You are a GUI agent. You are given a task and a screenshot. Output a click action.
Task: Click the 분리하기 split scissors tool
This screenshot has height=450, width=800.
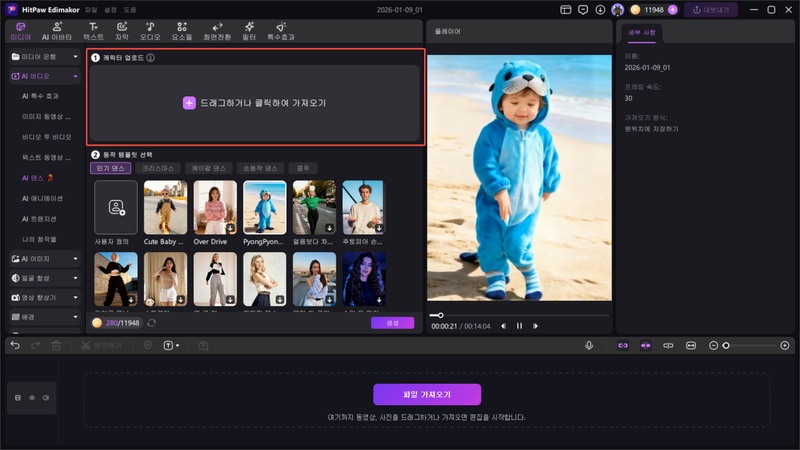(101, 345)
